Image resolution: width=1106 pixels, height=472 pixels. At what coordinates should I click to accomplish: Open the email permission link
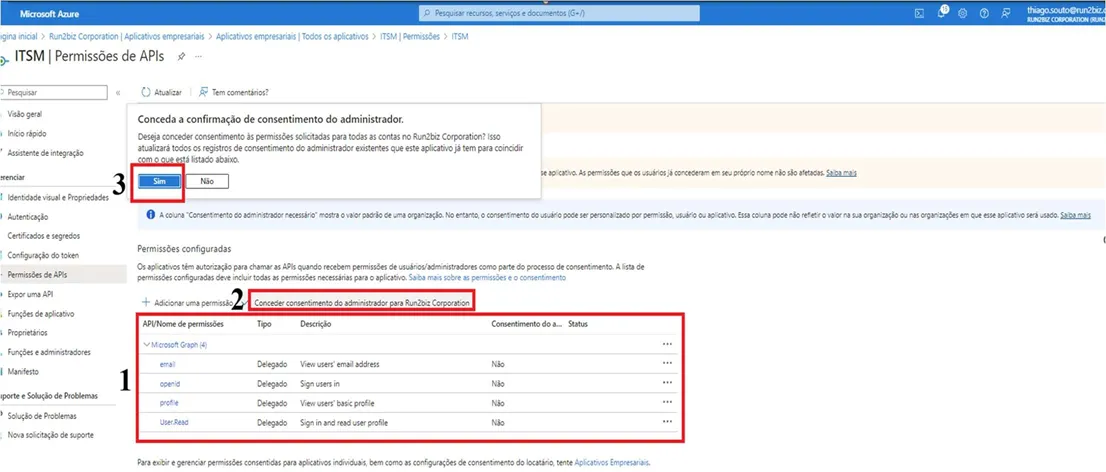[x=167, y=365]
